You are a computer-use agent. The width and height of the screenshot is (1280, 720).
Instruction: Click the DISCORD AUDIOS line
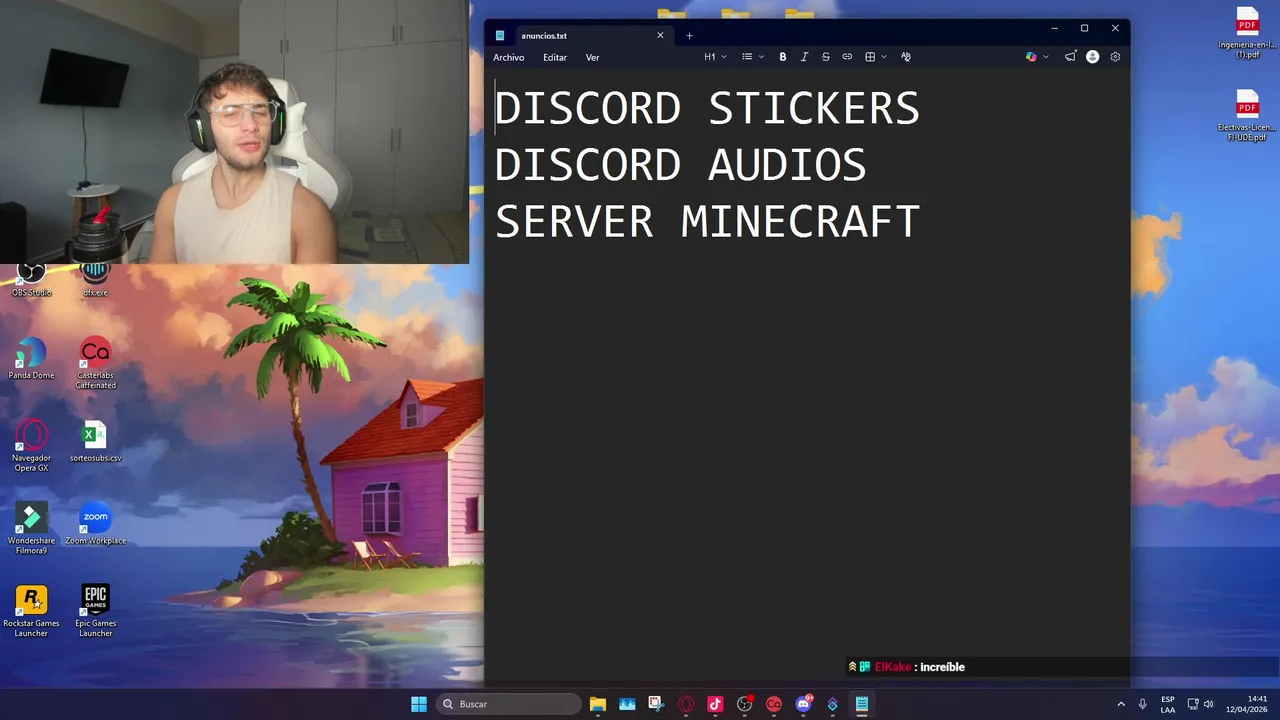click(x=680, y=164)
